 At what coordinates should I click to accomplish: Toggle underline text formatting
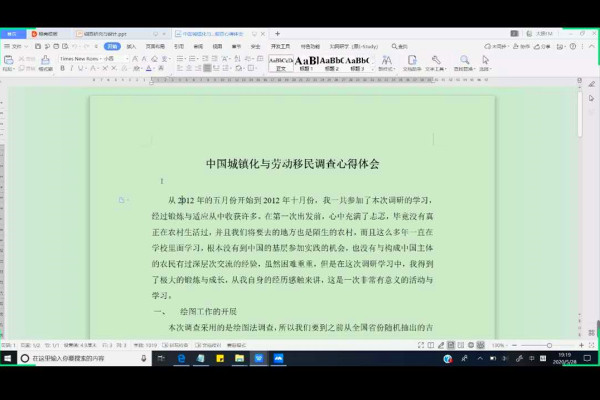79,69
